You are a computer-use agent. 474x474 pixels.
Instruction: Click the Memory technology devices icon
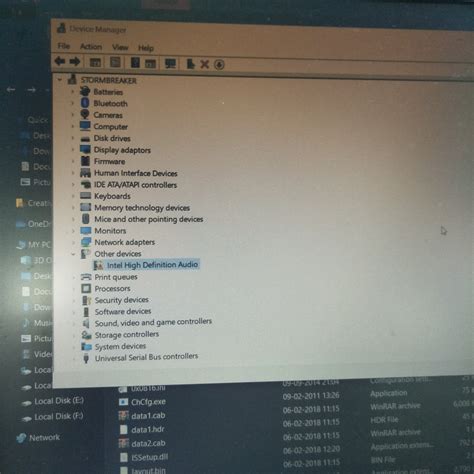click(86, 207)
